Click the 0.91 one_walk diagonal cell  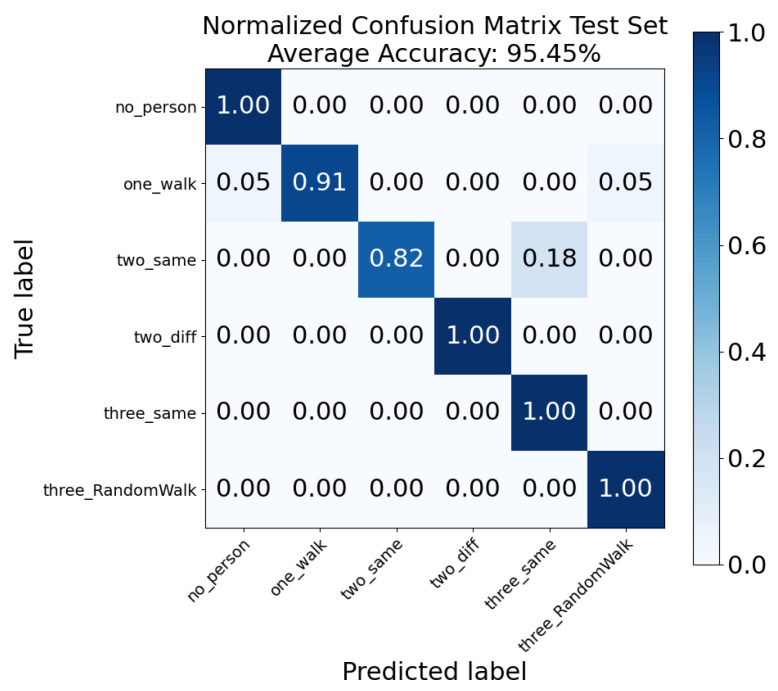click(x=320, y=183)
